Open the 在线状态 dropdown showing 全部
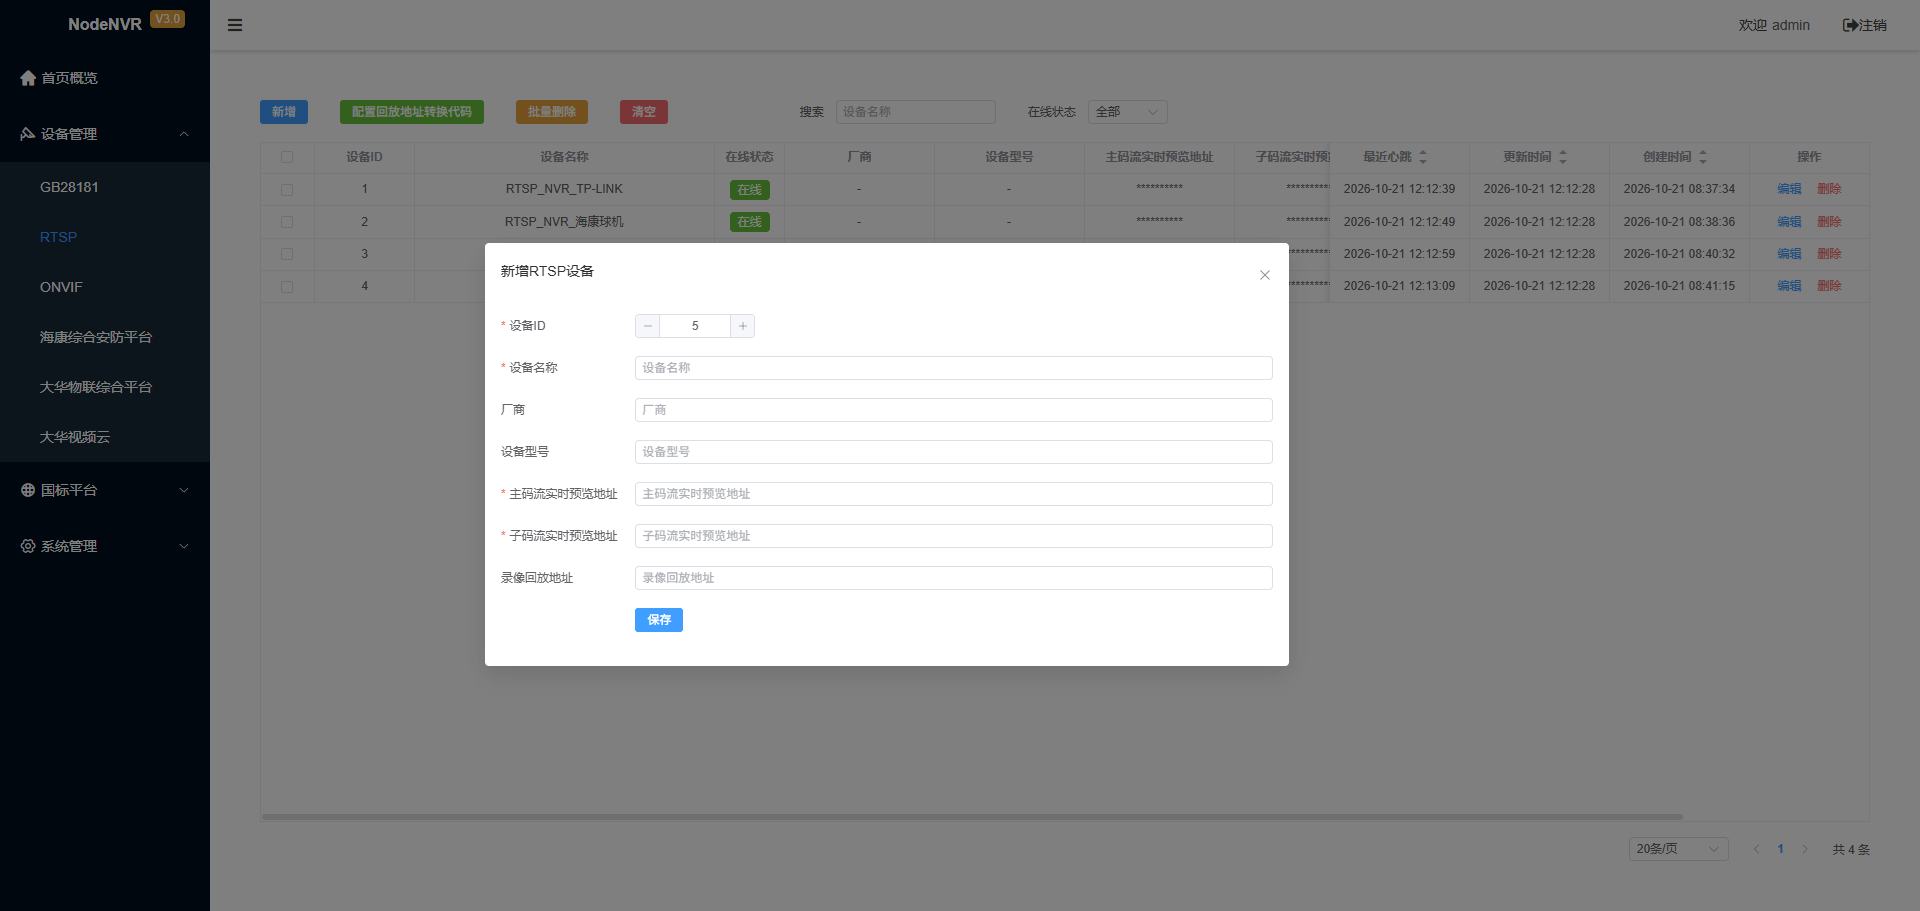Viewport: 1920px width, 911px height. [1127, 112]
